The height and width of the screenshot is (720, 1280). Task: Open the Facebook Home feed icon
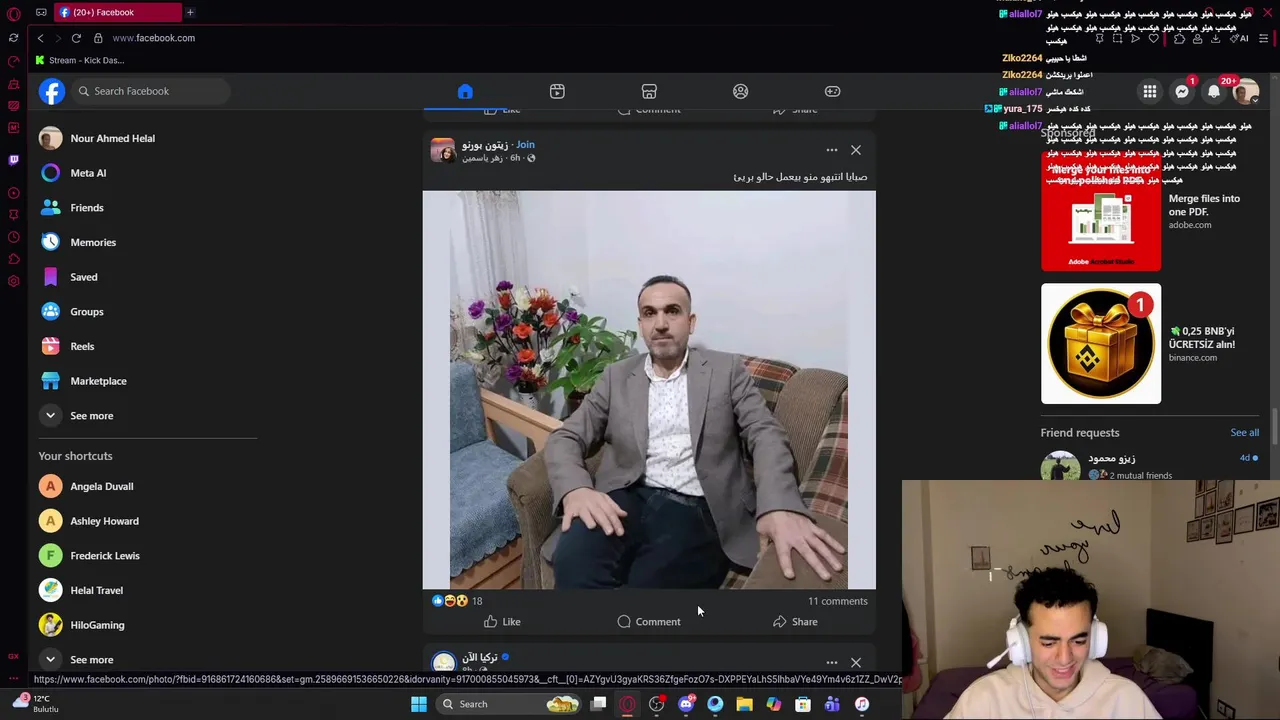tap(465, 91)
